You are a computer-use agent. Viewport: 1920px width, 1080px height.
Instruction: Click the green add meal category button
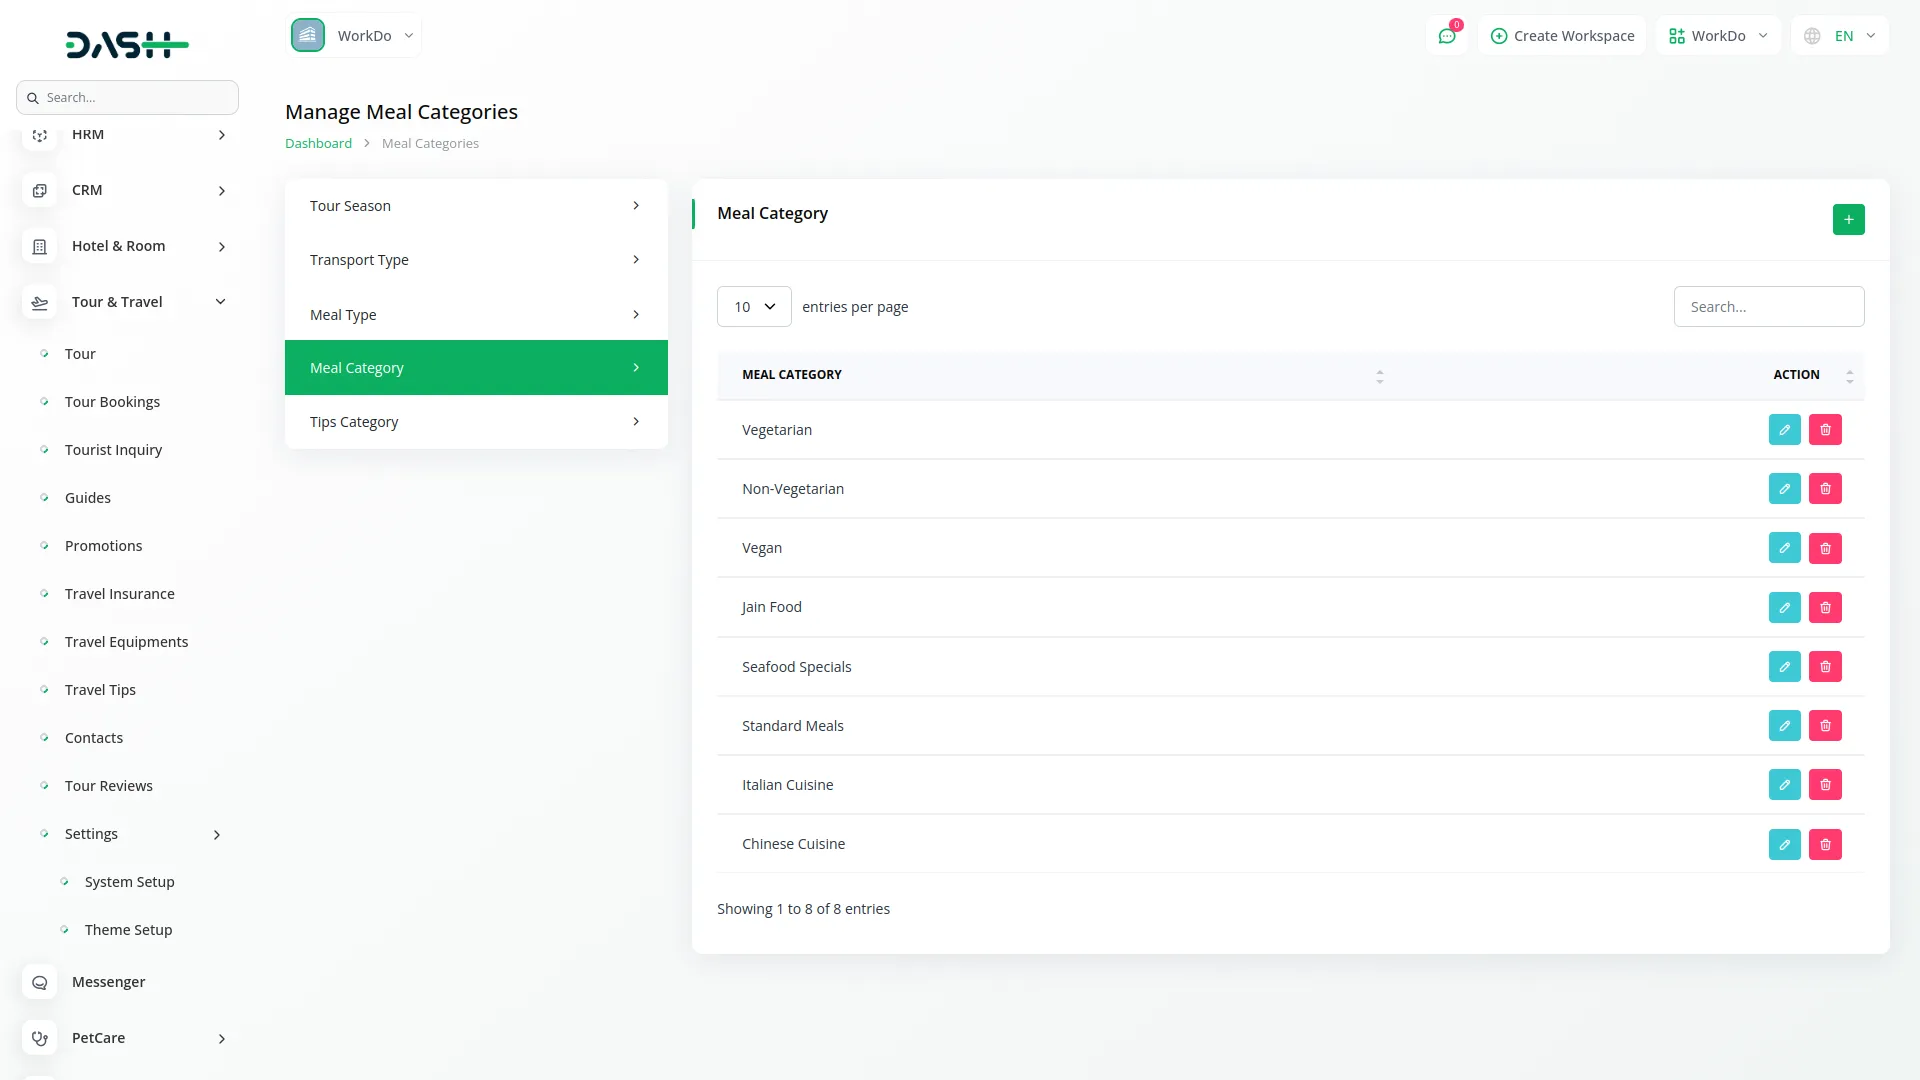1848,219
